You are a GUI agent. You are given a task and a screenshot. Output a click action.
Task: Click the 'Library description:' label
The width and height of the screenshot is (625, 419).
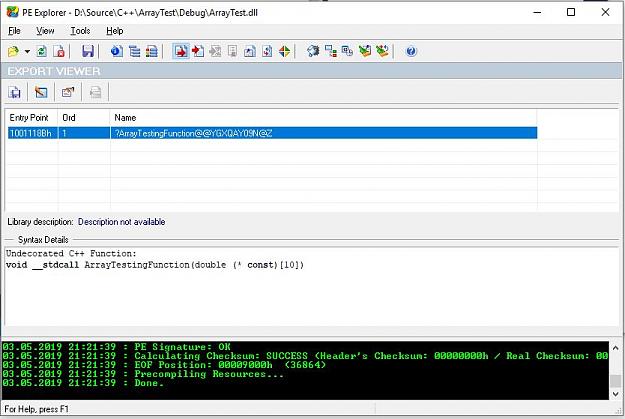(40, 222)
